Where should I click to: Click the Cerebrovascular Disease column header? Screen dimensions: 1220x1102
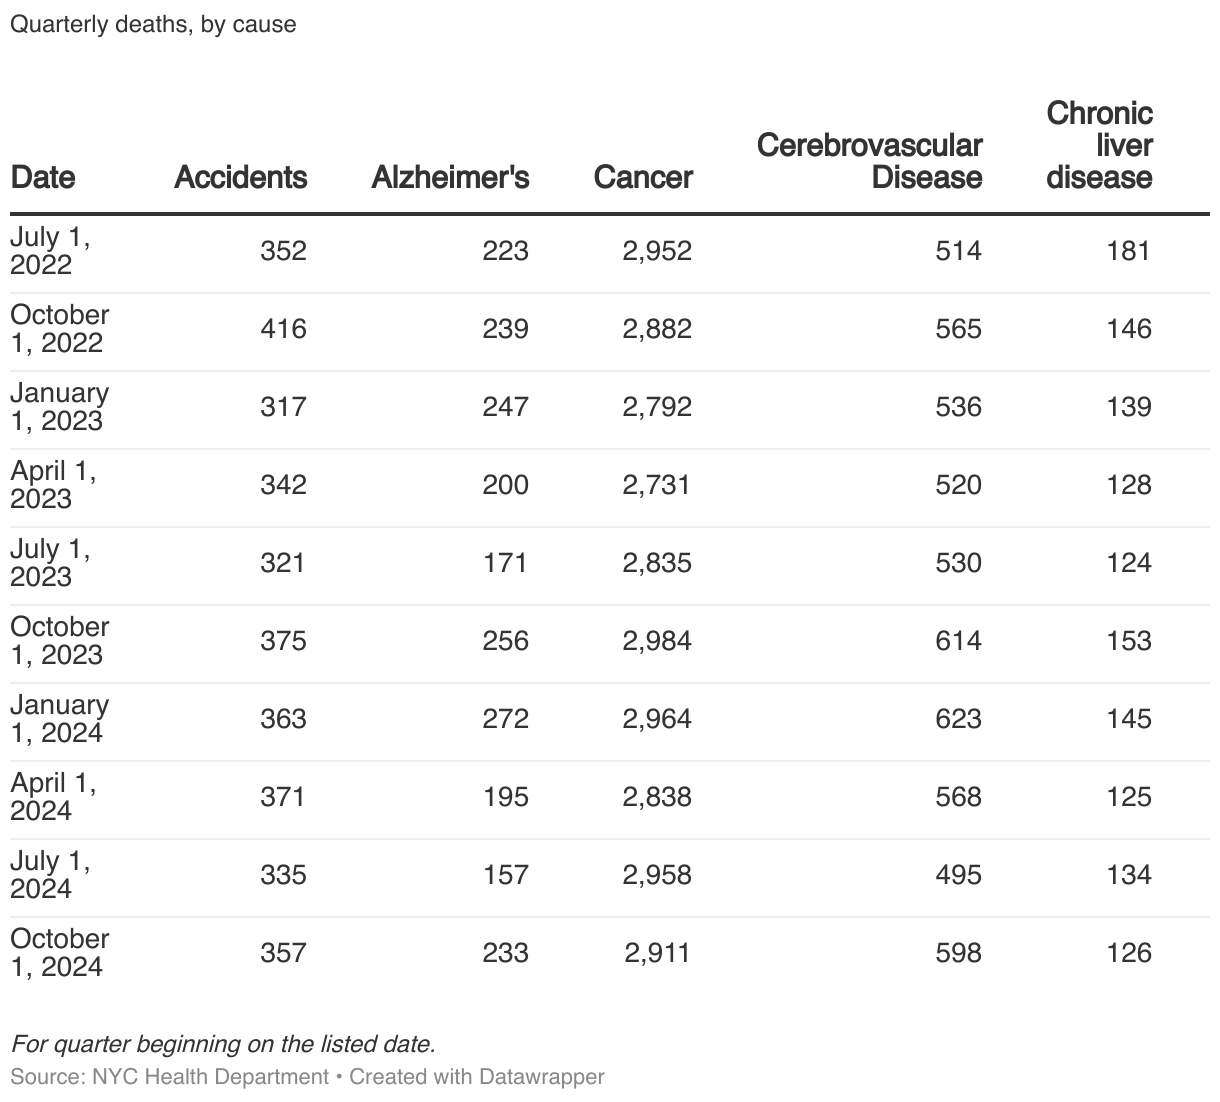coord(870,161)
